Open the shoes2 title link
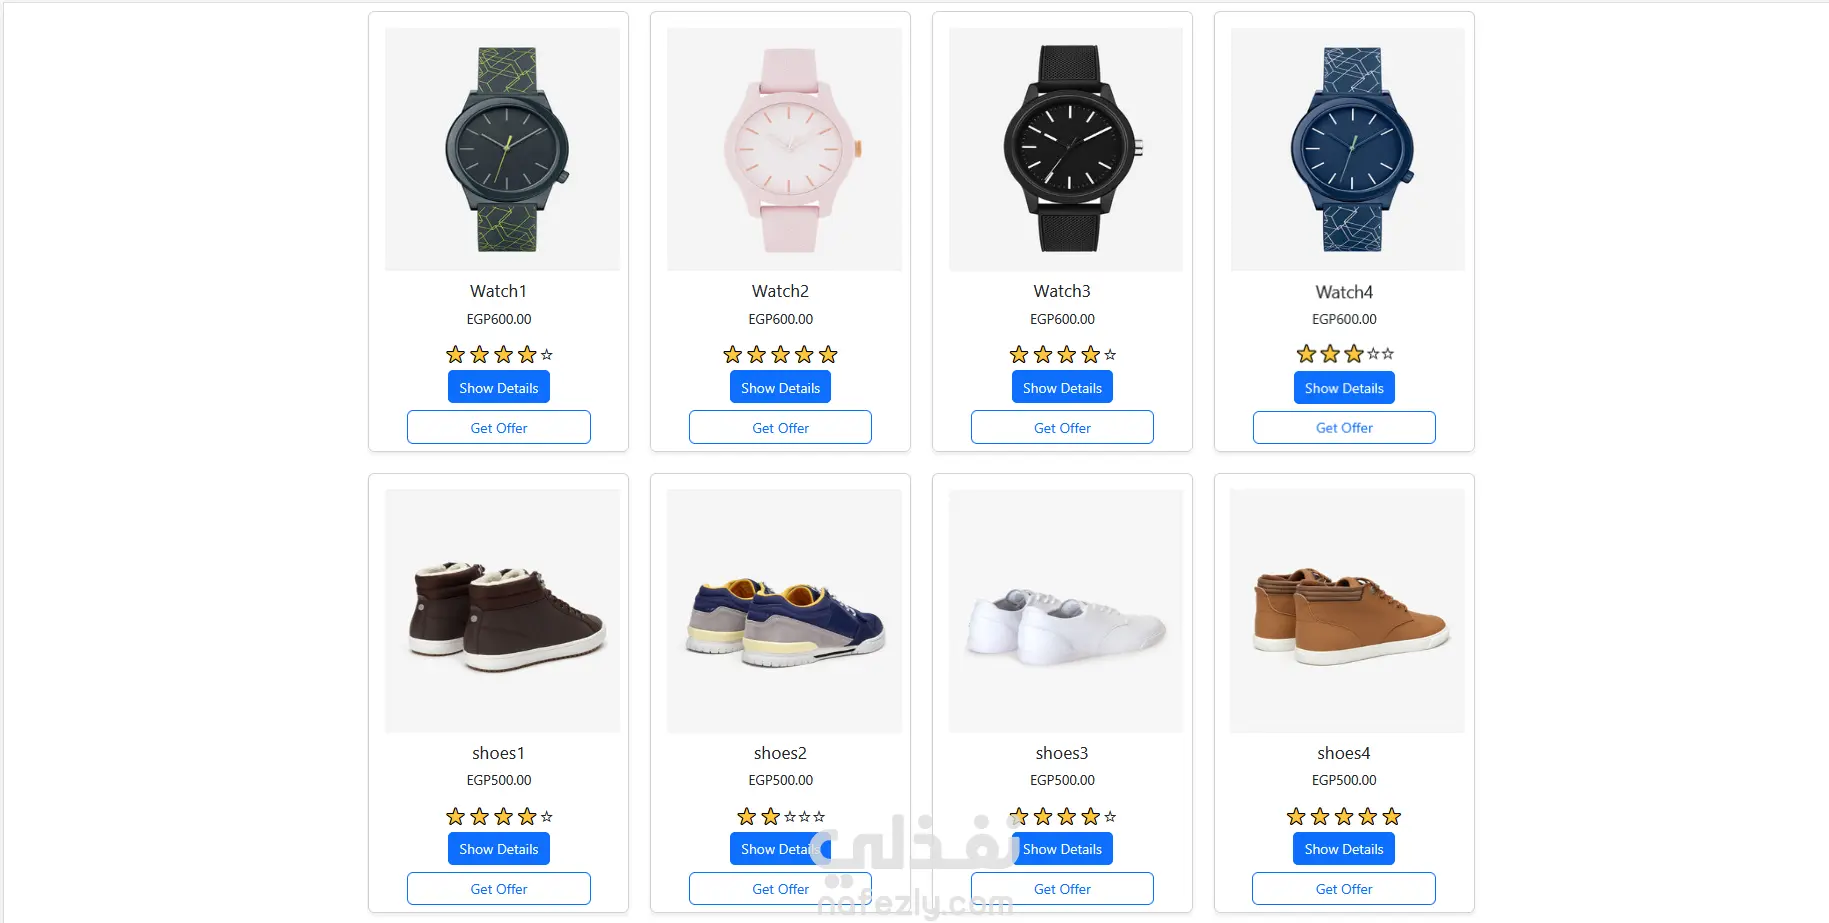 [x=780, y=753]
